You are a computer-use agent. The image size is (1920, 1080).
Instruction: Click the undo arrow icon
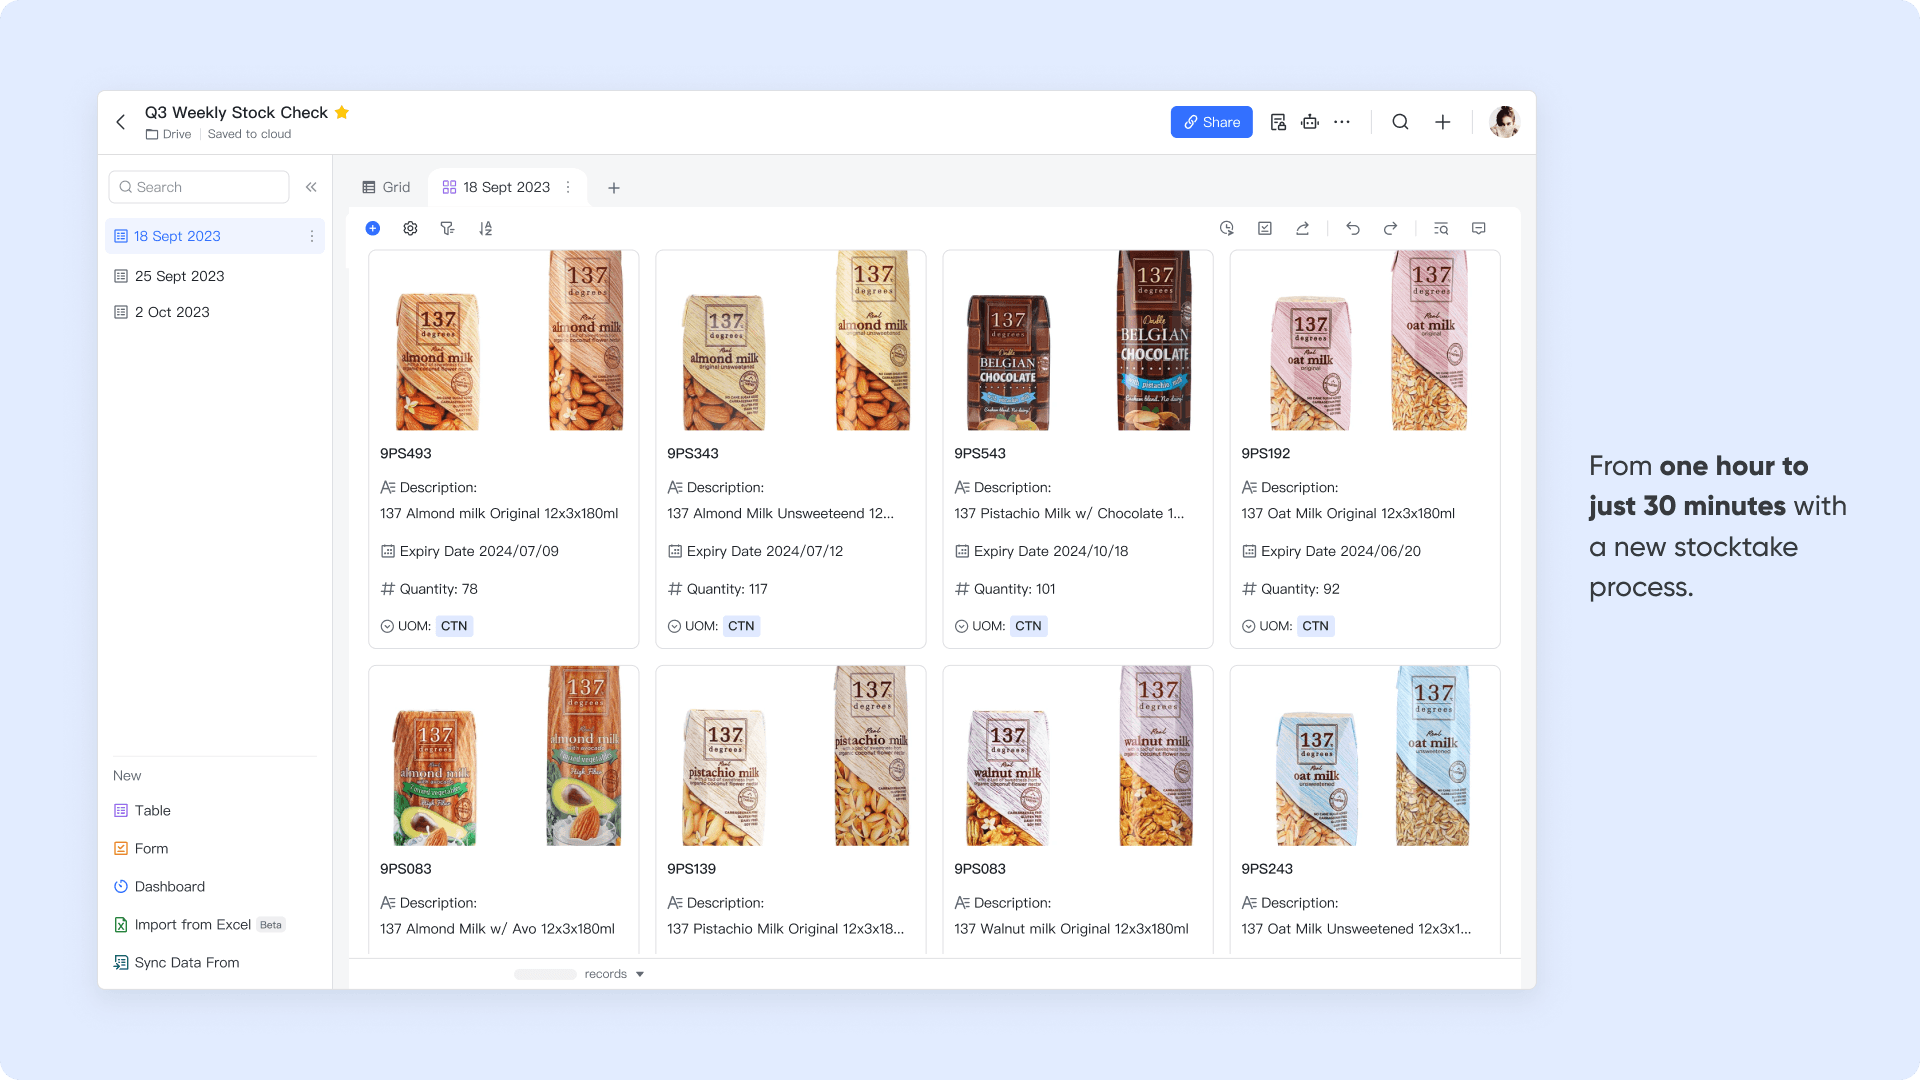point(1352,228)
